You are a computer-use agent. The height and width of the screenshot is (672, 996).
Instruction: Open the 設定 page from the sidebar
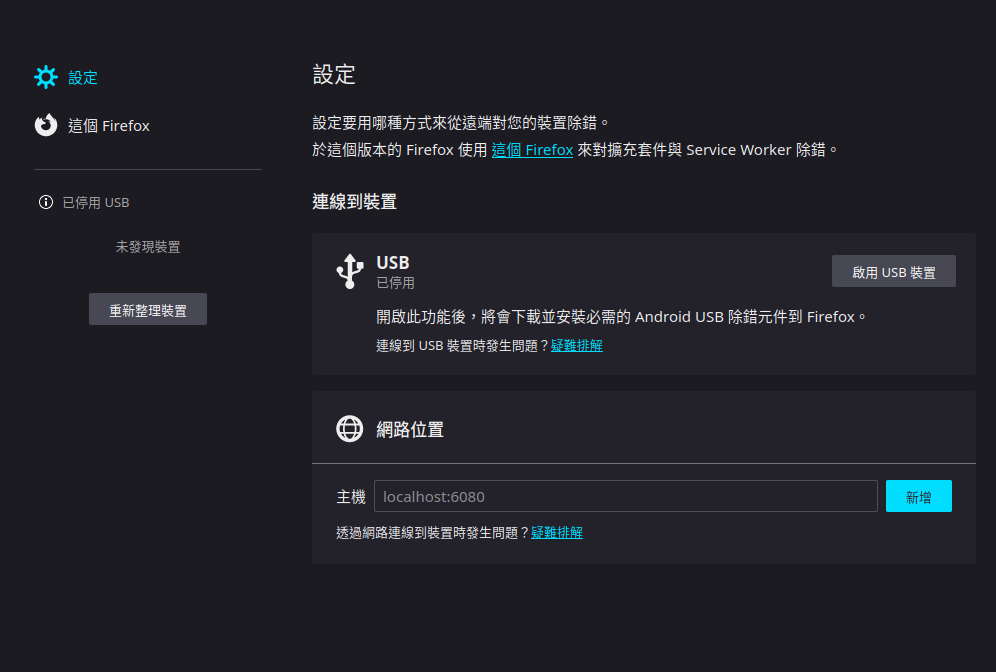pyautogui.click(x=83, y=78)
